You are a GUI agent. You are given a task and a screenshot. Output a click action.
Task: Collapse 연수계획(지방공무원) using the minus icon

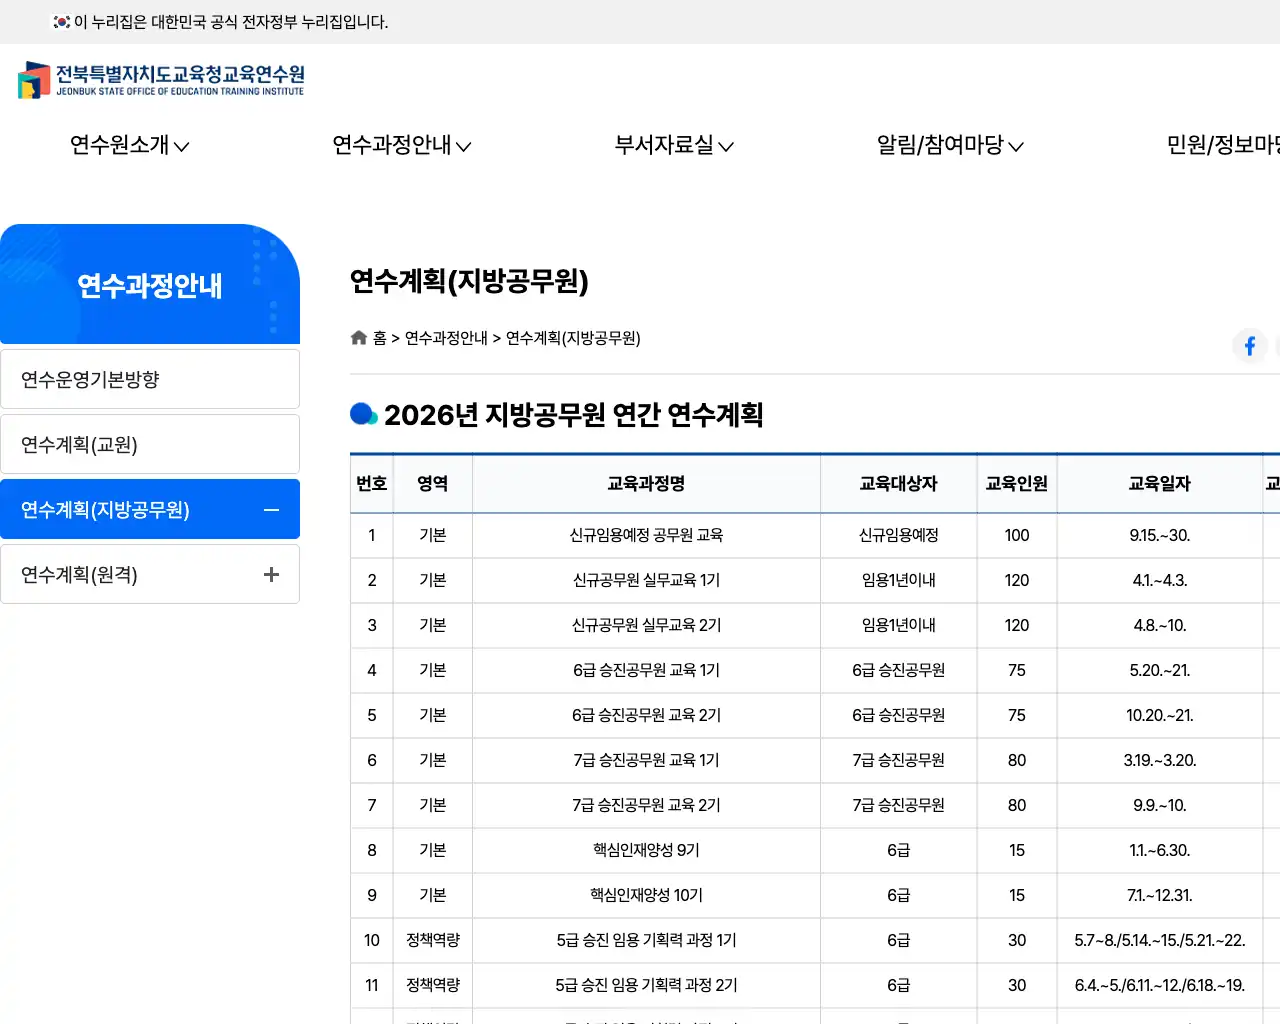tap(271, 509)
